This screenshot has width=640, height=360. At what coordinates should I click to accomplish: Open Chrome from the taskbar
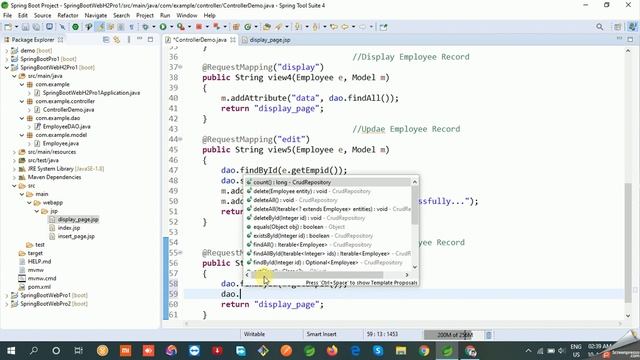coord(424,351)
